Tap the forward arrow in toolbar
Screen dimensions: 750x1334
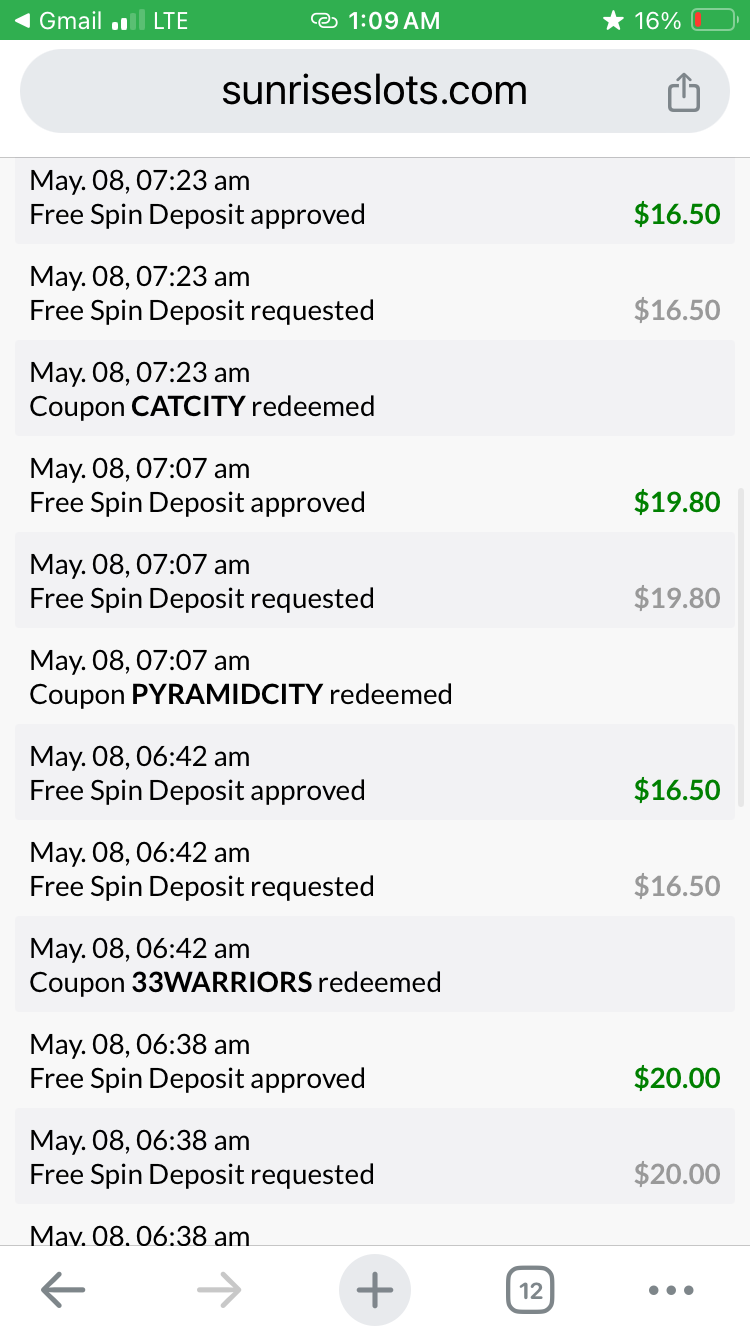click(219, 1290)
